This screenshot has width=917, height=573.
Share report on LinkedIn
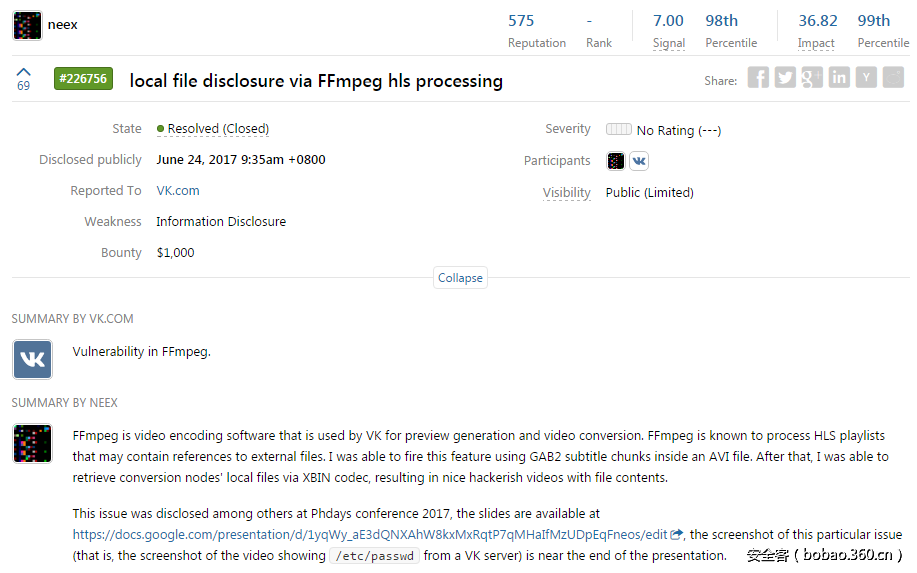tap(839, 78)
